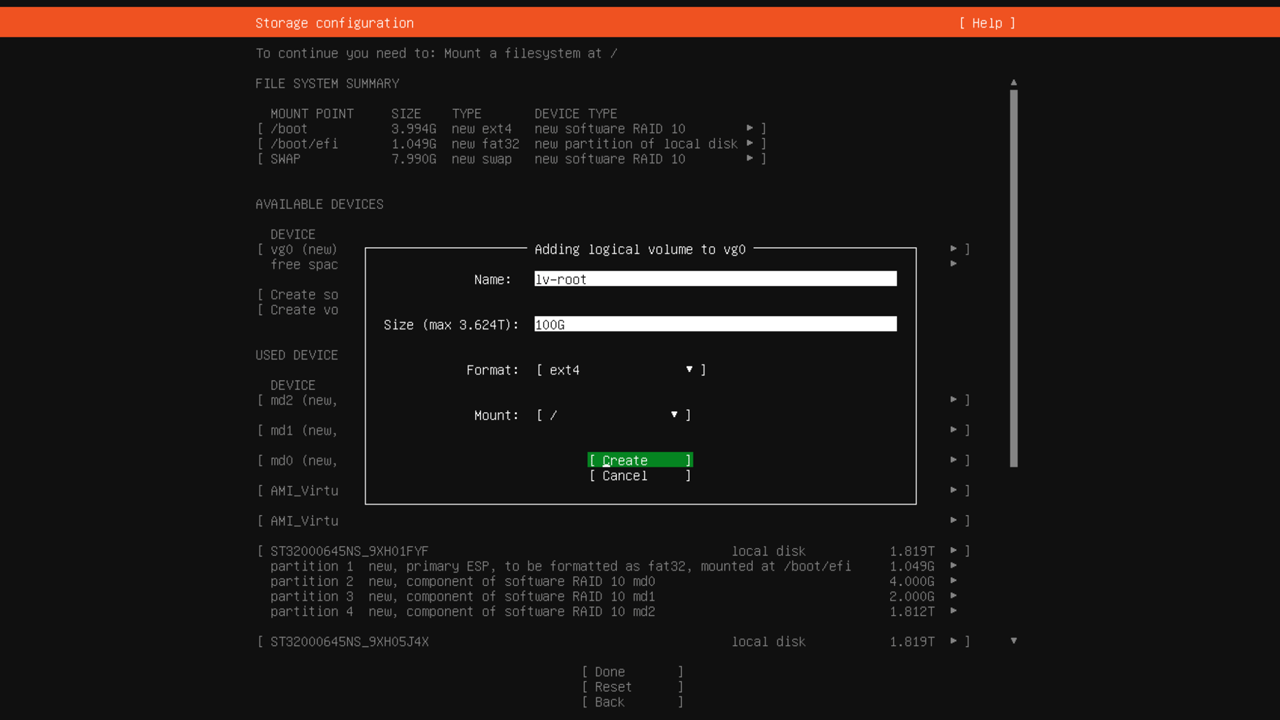Click the scrollbar up arrow
This screenshot has width=1280, height=720.
(x=1013, y=83)
